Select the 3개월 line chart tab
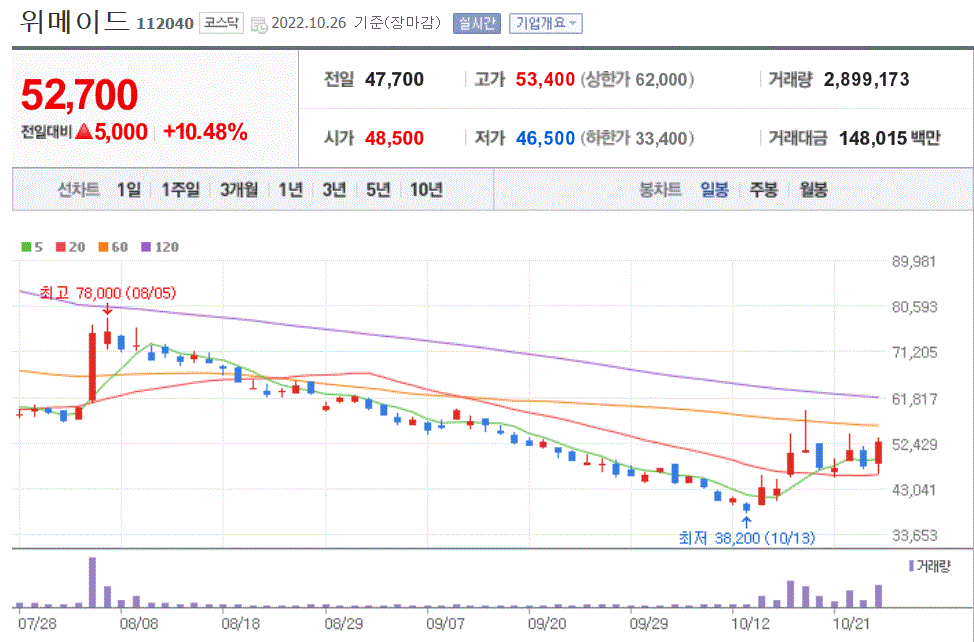Viewport: 974px width, 642px height. click(239, 189)
